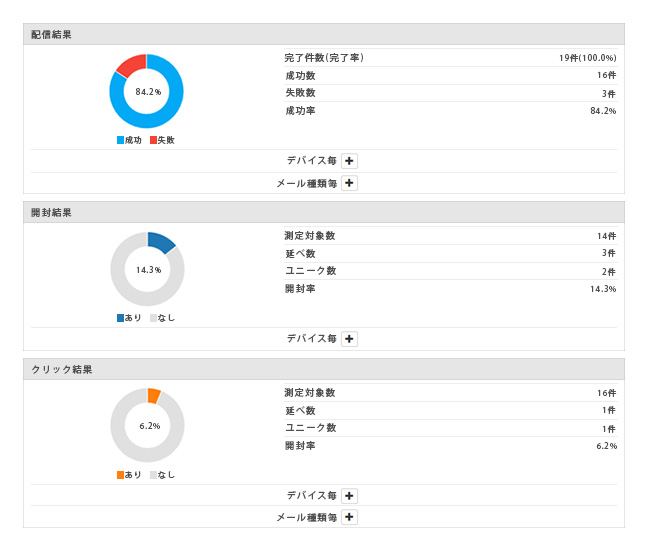
Task: Click the 6.2% click-rate donut chart center
Action: [x=148, y=425]
